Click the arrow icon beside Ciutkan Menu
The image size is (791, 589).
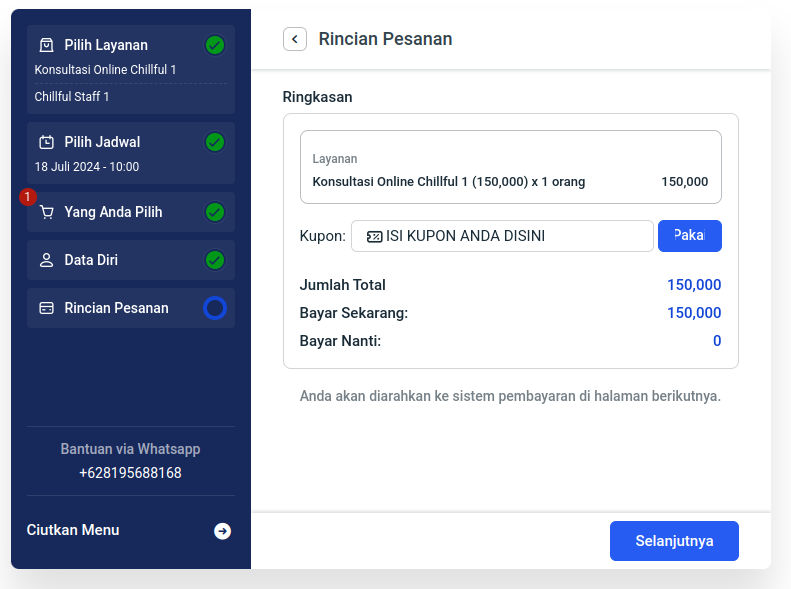(x=222, y=531)
